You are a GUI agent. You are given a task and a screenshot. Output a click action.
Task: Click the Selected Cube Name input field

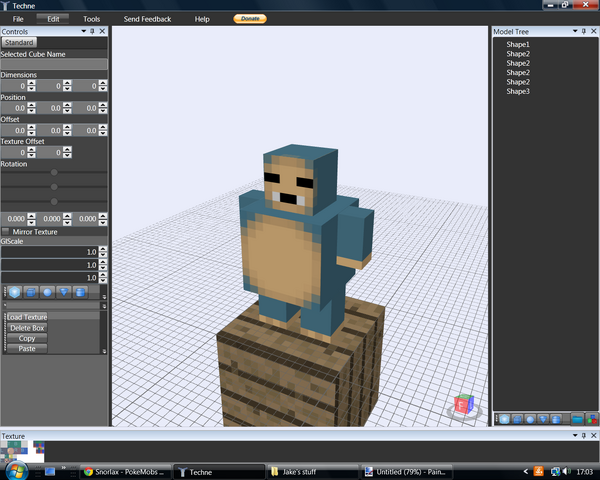(x=54, y=64)
